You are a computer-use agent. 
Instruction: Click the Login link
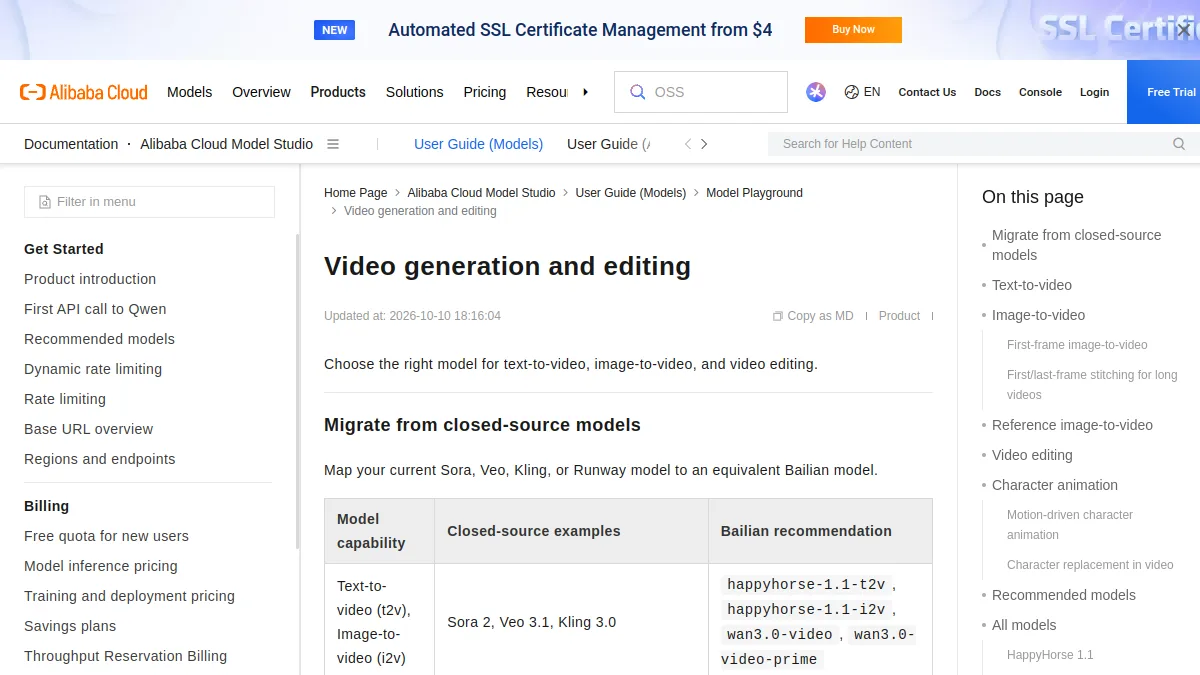click(x=1094, y=92)
